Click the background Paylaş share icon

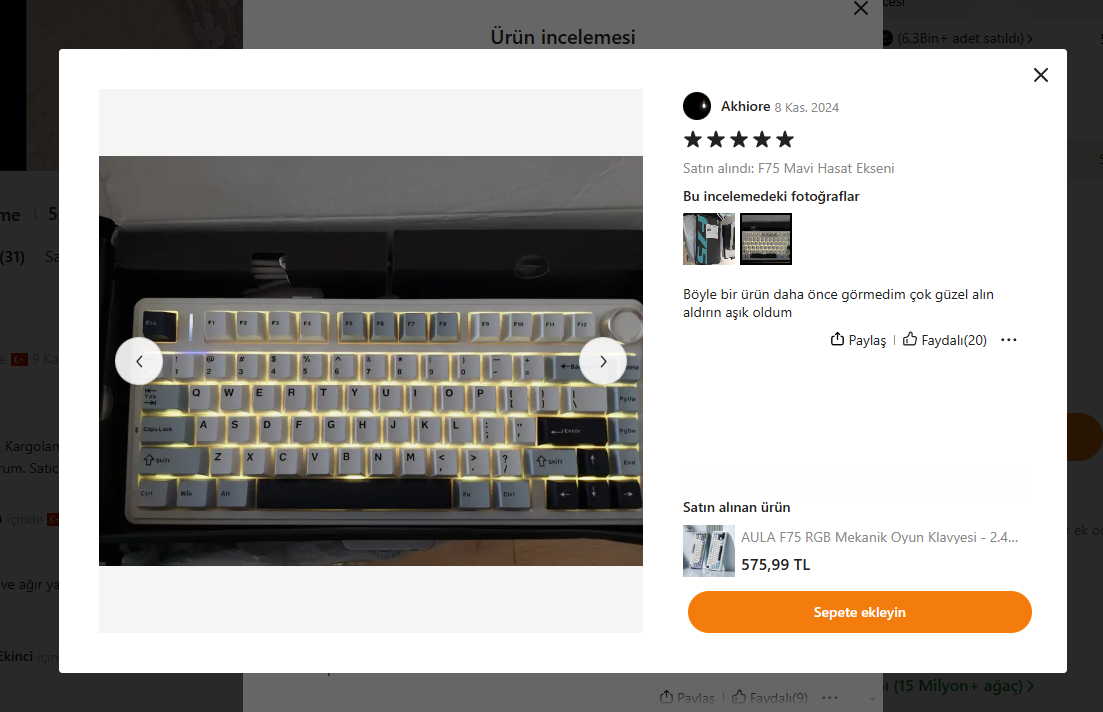(x=666, y=697)
